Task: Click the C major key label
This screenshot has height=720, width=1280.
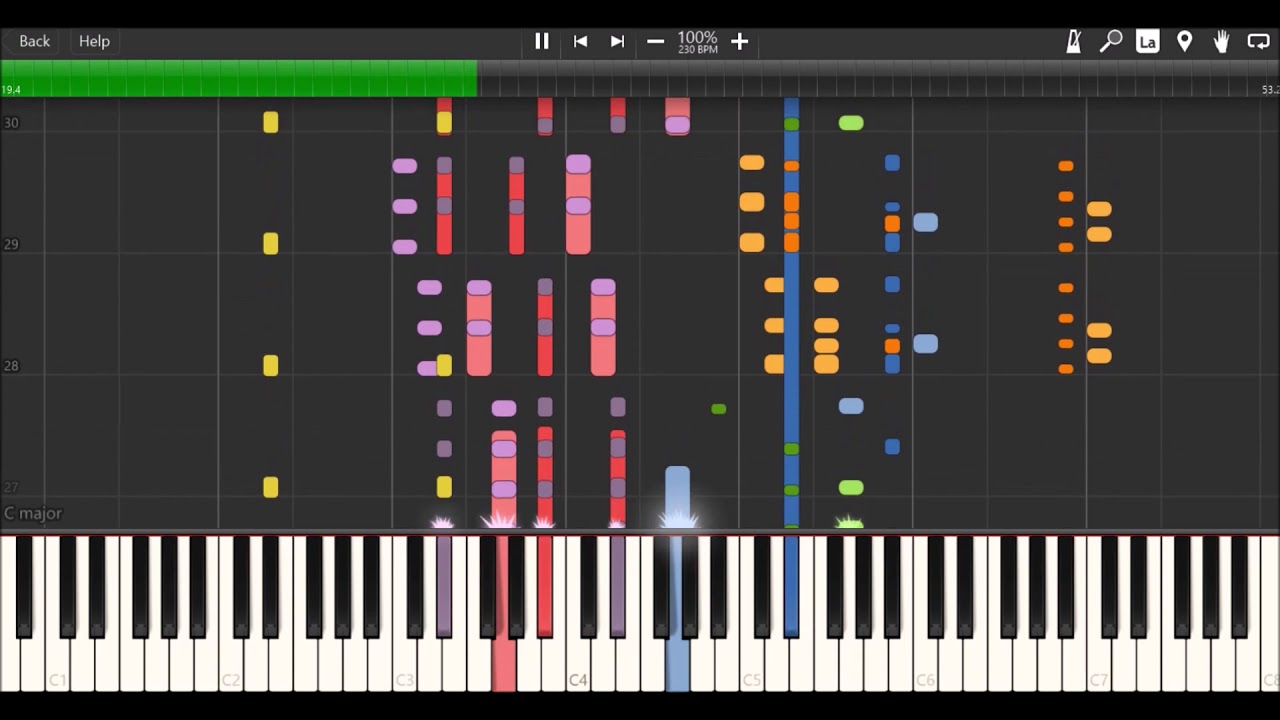Action: [33, 513]
